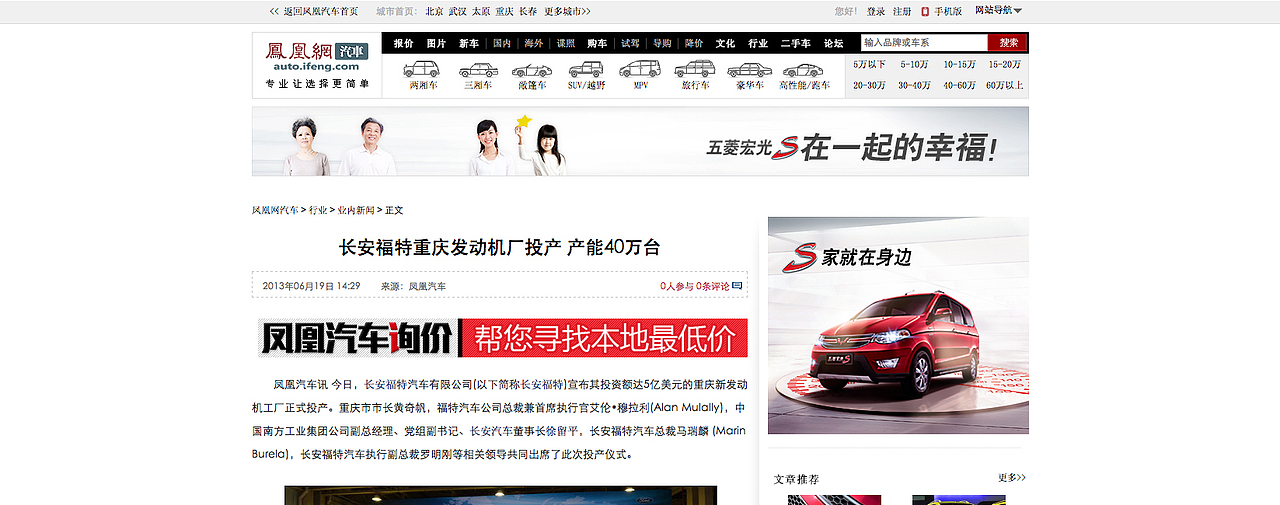The width and height of the screenshot is (1280, 505).
Task: Open the 图片 nav tab
Action: pos(436,43)
